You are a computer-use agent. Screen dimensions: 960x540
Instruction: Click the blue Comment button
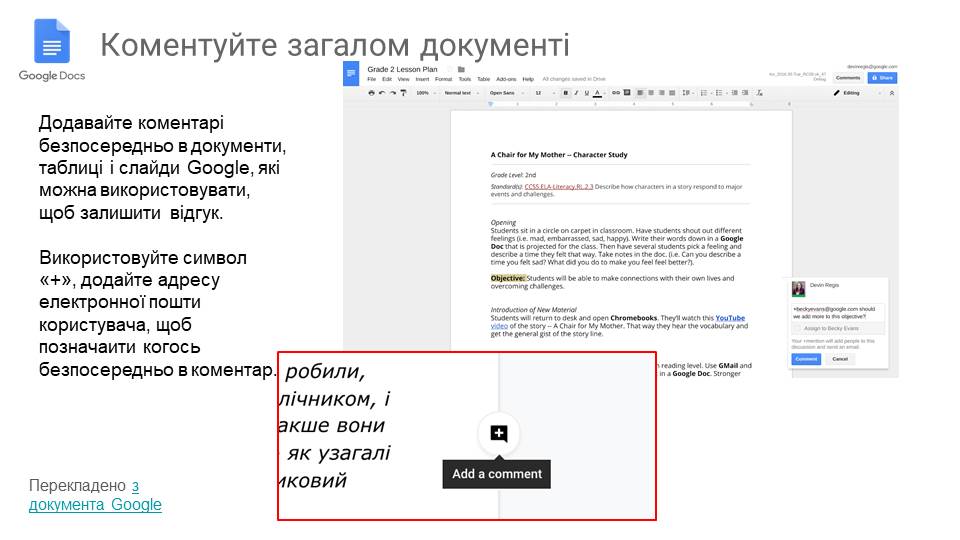806,359
